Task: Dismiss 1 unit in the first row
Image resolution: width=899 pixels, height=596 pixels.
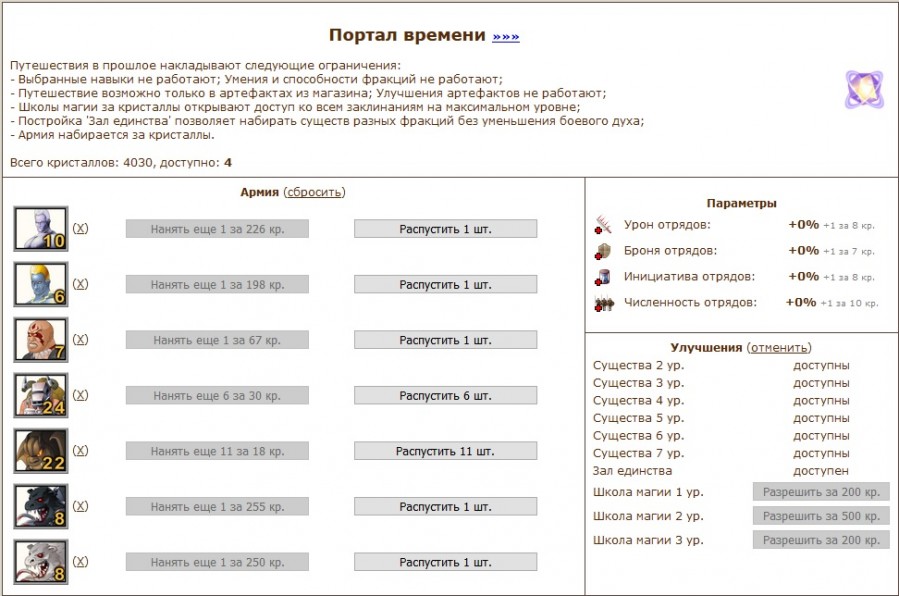Action: tap(445, 229)
